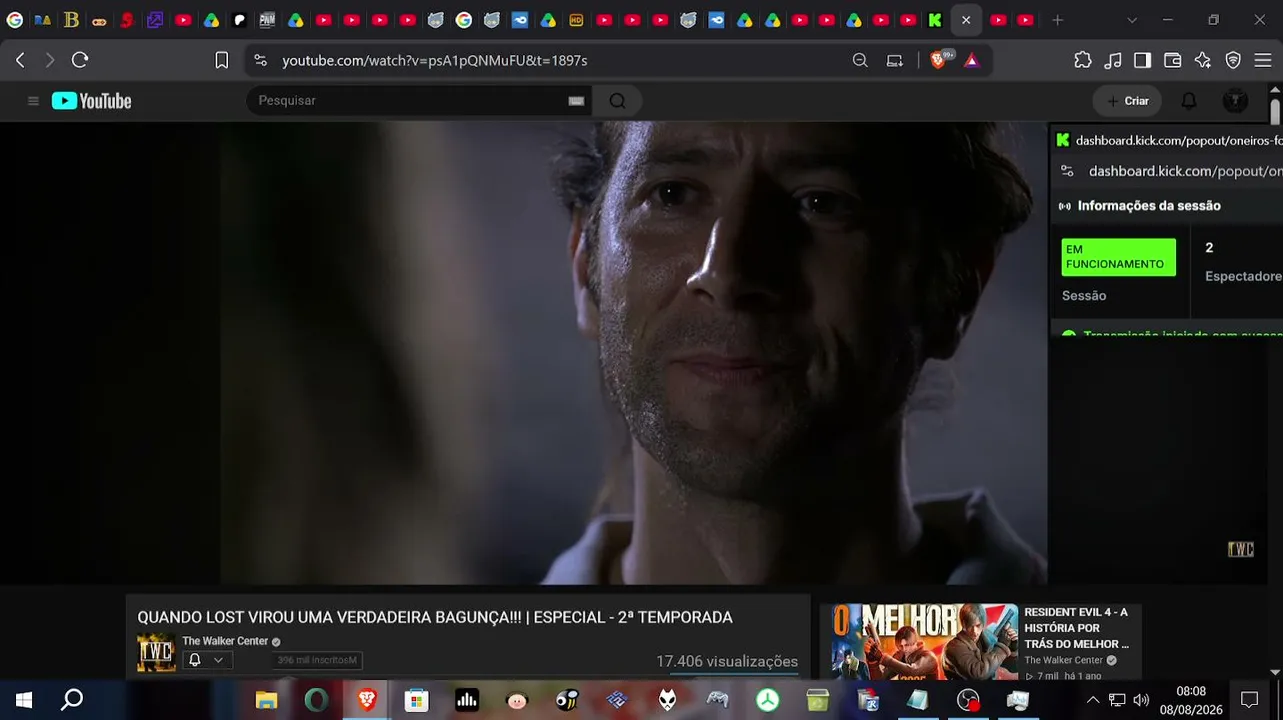The image size is (1283, 720).
Task: Open YouTube notifications bell
Action: click(1189, 101)
